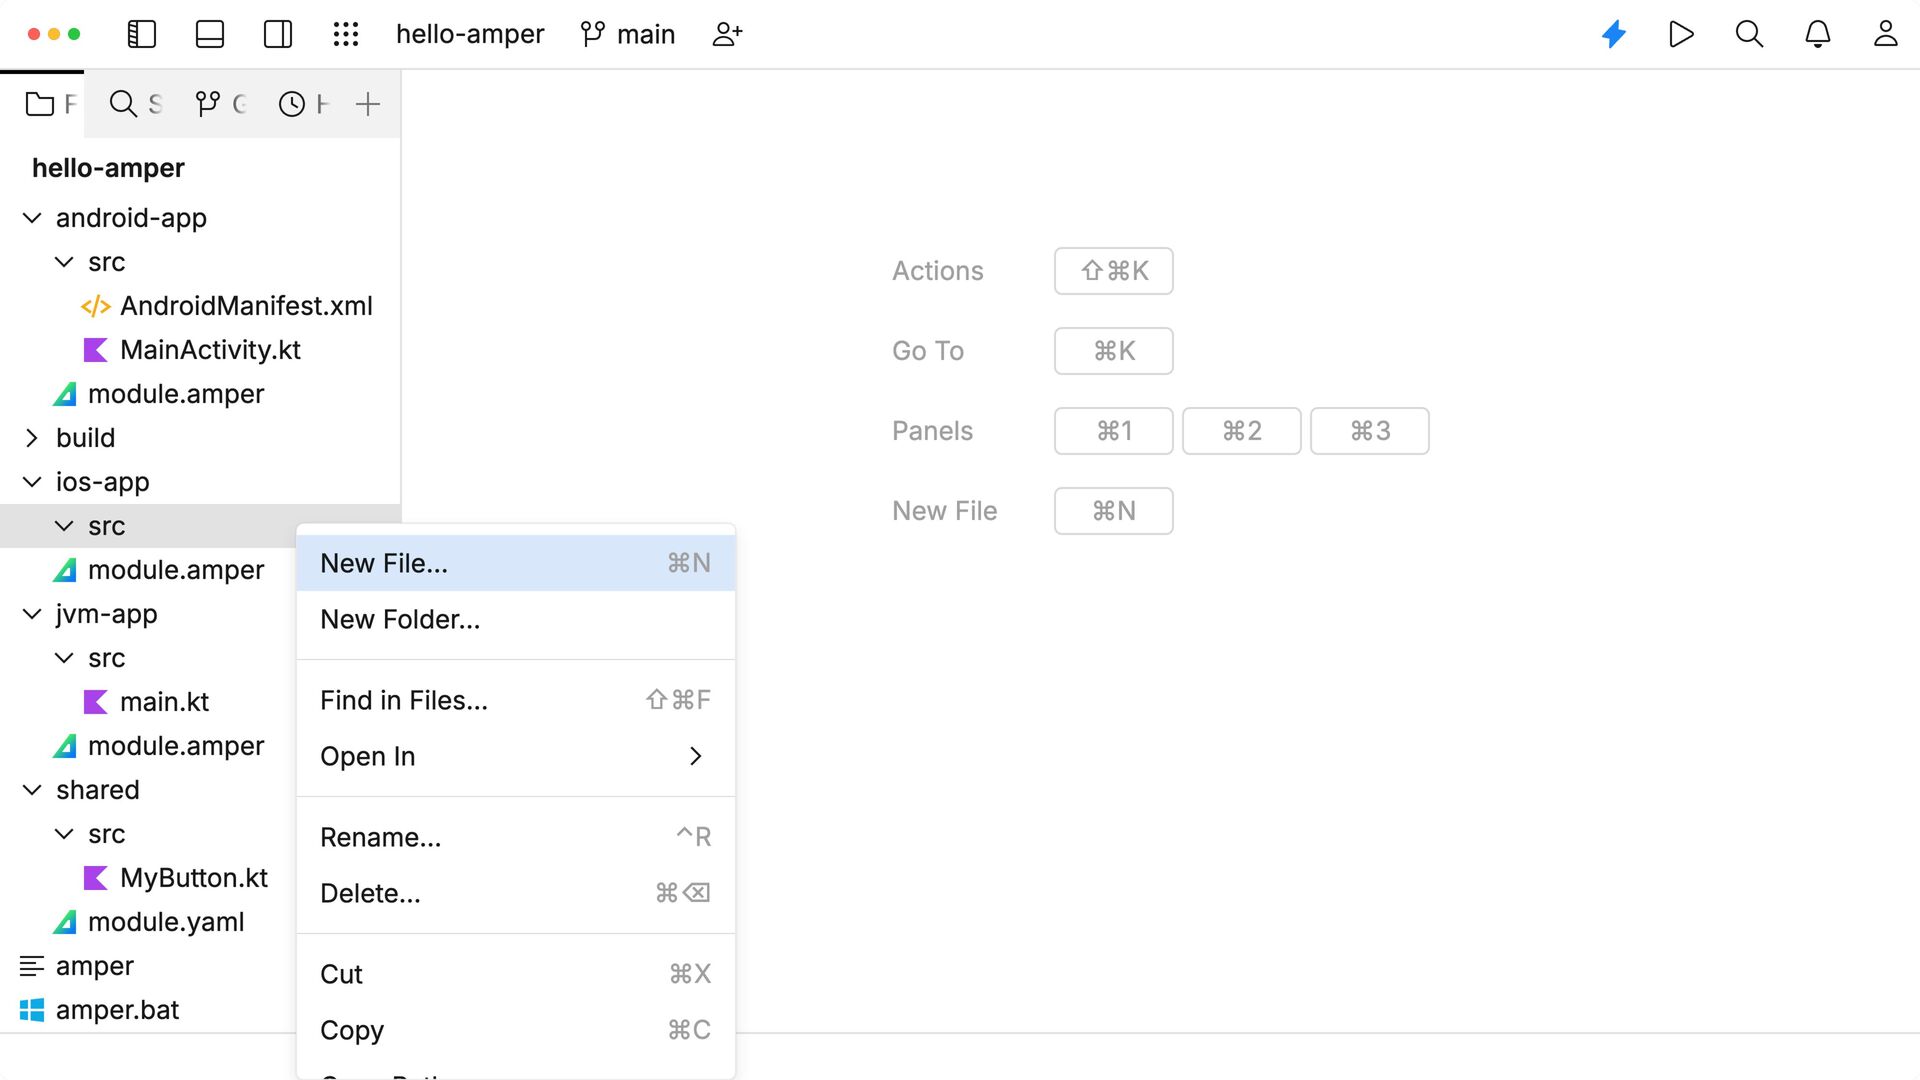
Task: Open search from top bar magnifier
Action: [1749, 34]
